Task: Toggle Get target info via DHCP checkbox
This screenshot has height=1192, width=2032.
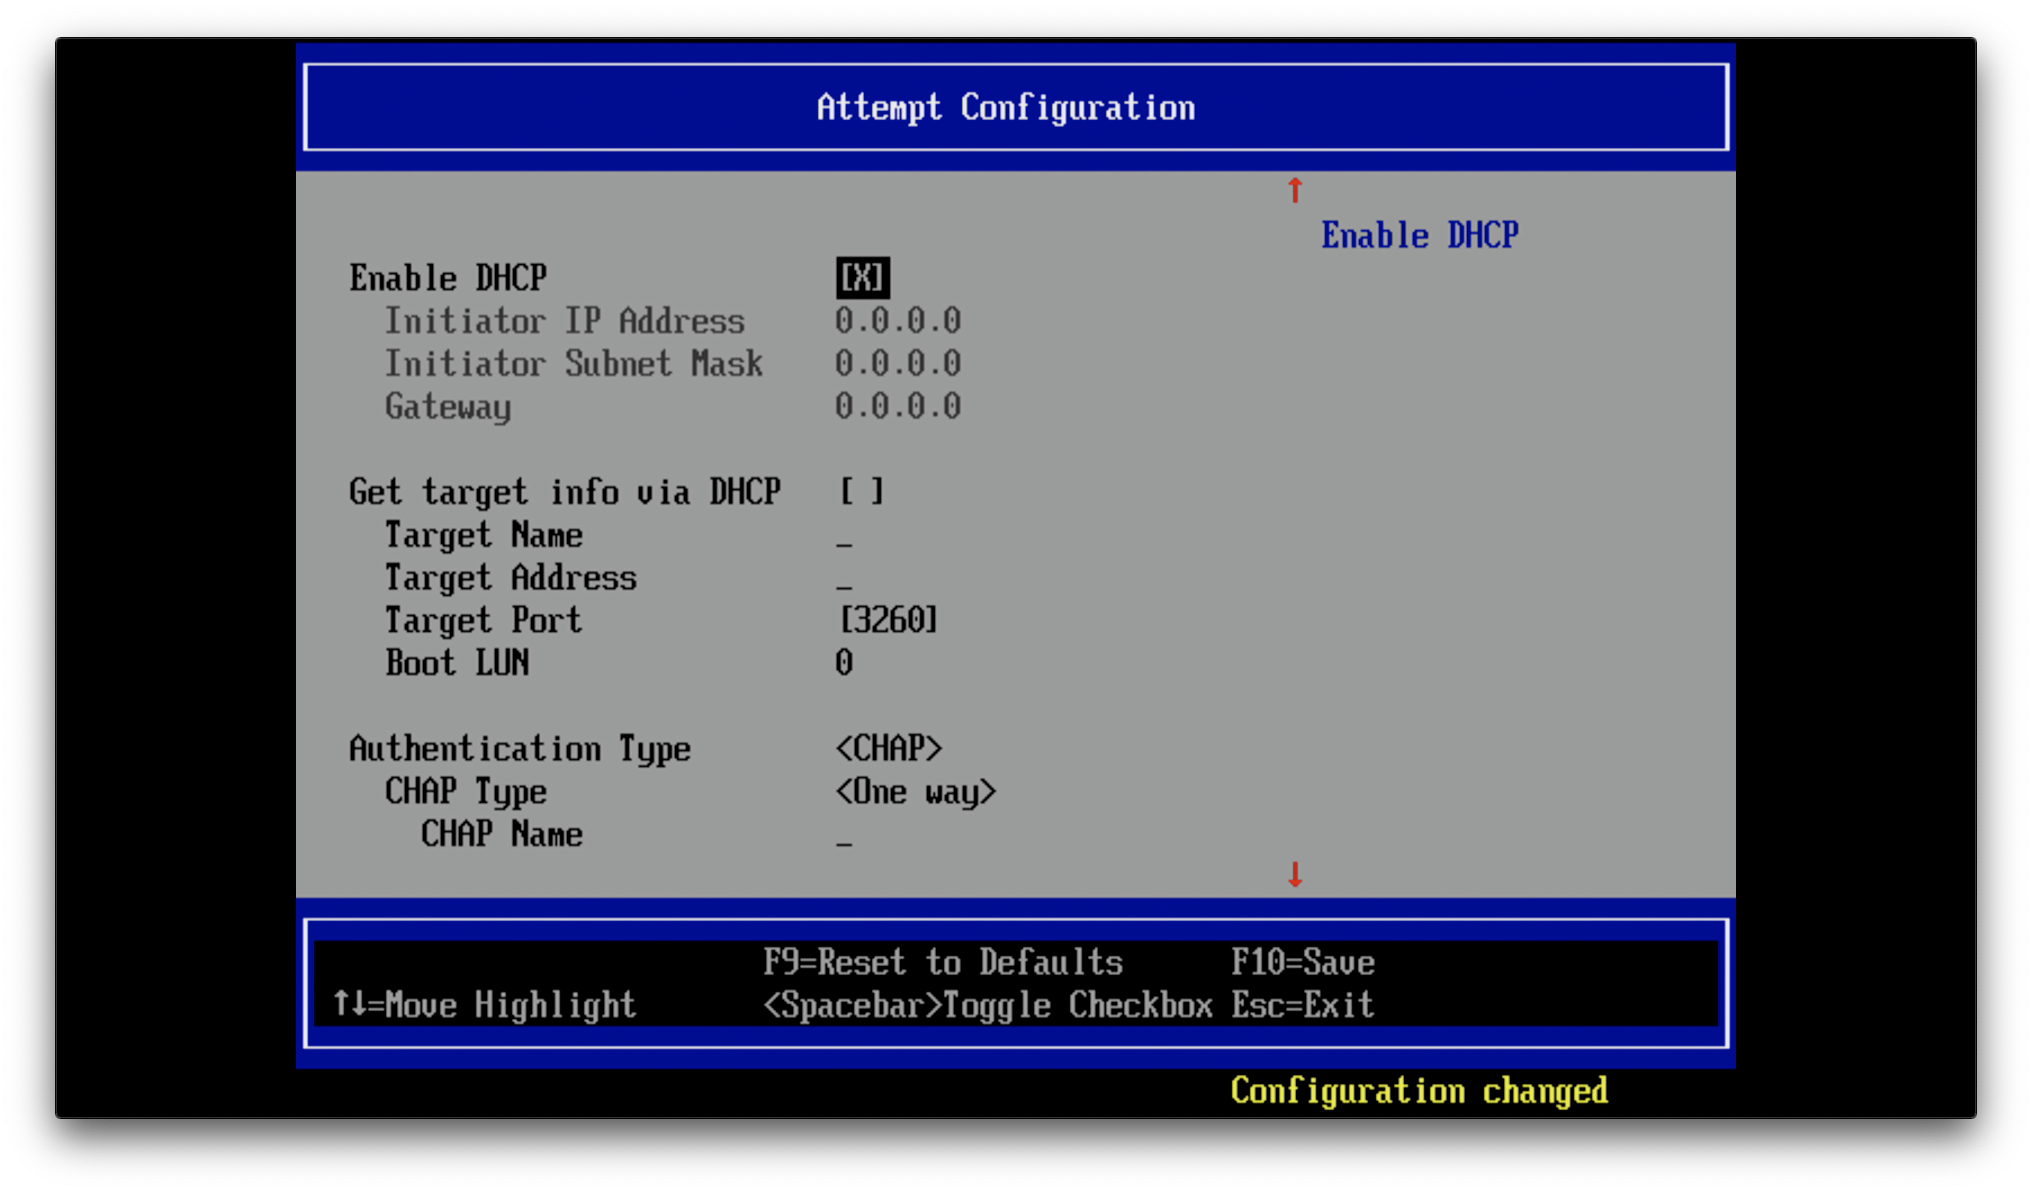Action: pyautogui.click(x=862, y=492)
